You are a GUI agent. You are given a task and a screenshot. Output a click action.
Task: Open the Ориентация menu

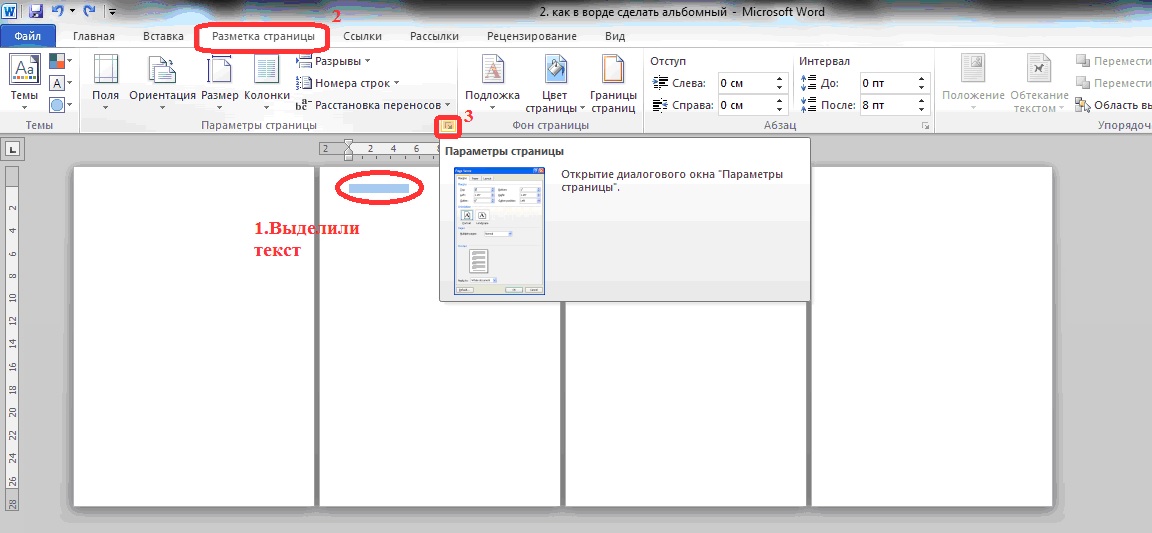coord(162,82)
